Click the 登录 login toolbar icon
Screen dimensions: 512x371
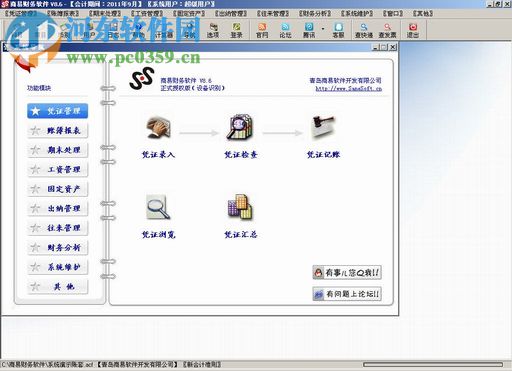(x=236, y=30)
